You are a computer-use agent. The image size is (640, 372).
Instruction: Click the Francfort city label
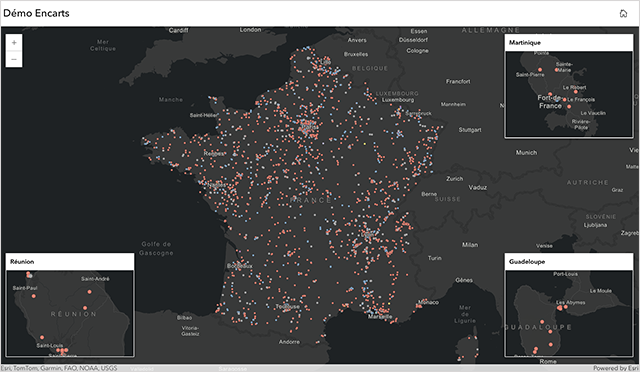click(458, 82)
